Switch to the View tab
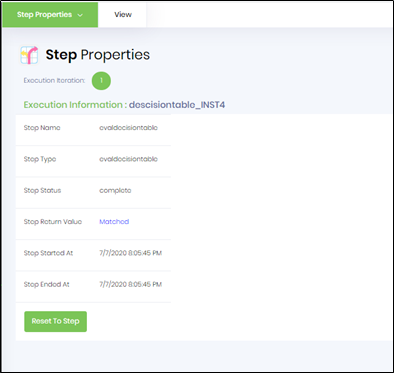Screen dimensions: 394x373 pos(123,15)
